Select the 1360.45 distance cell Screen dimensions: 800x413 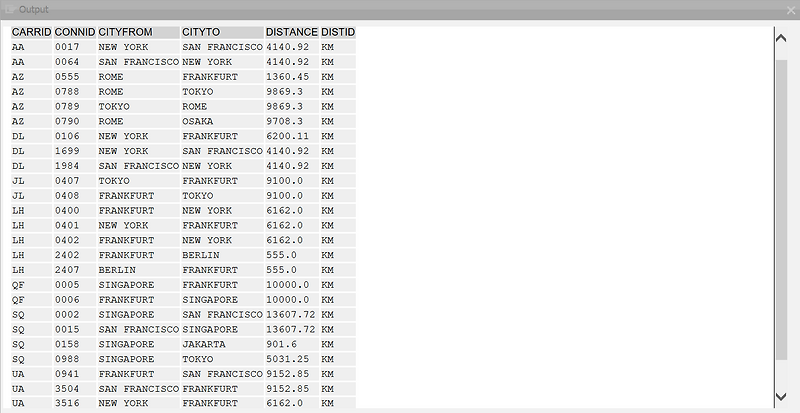[x=292, y=77]
